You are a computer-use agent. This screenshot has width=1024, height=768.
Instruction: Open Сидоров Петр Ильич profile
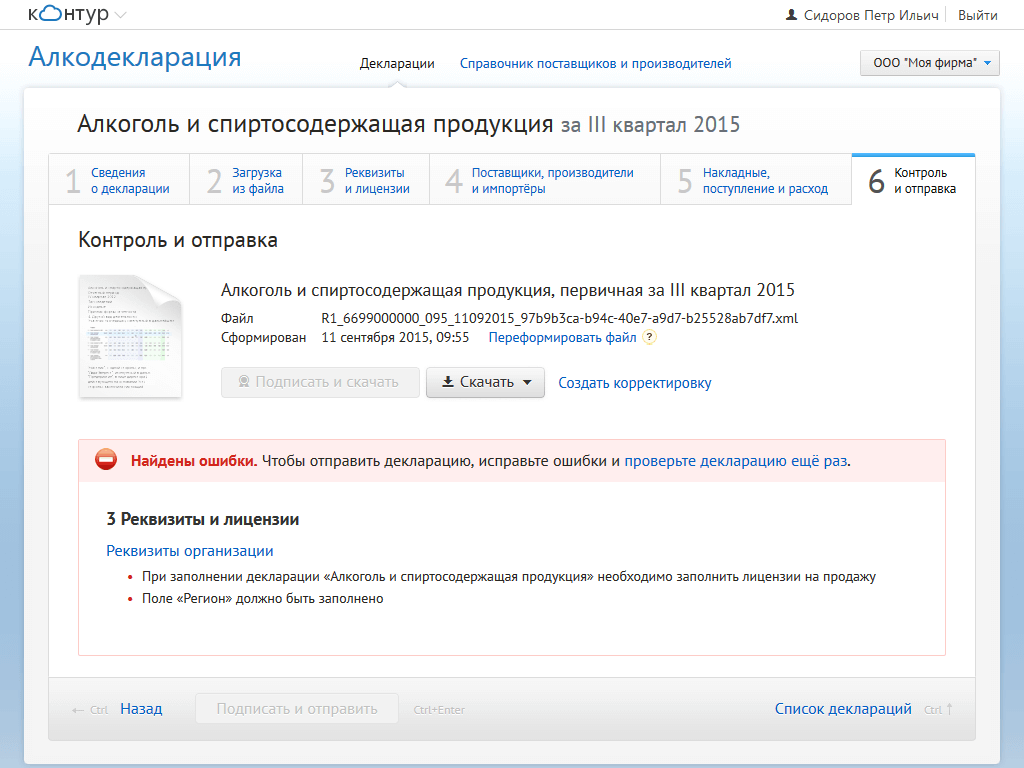[871, 15]
